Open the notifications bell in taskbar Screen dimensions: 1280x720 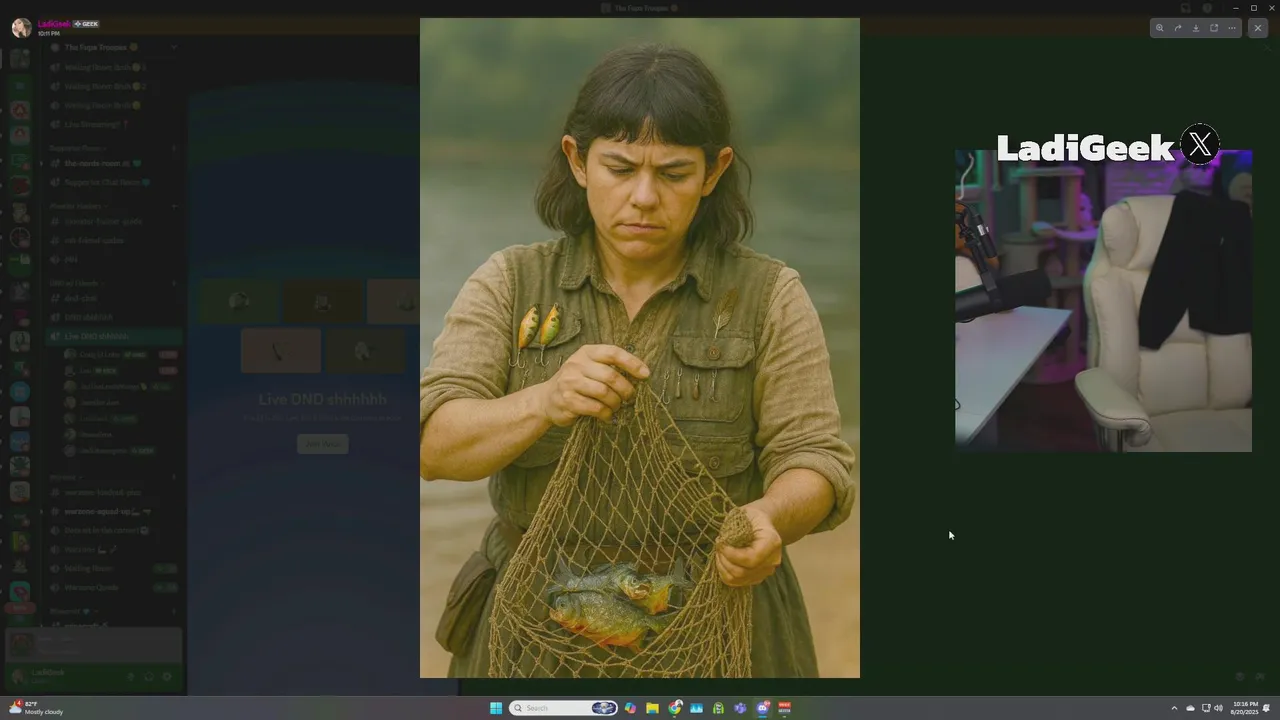(1267, 708)
